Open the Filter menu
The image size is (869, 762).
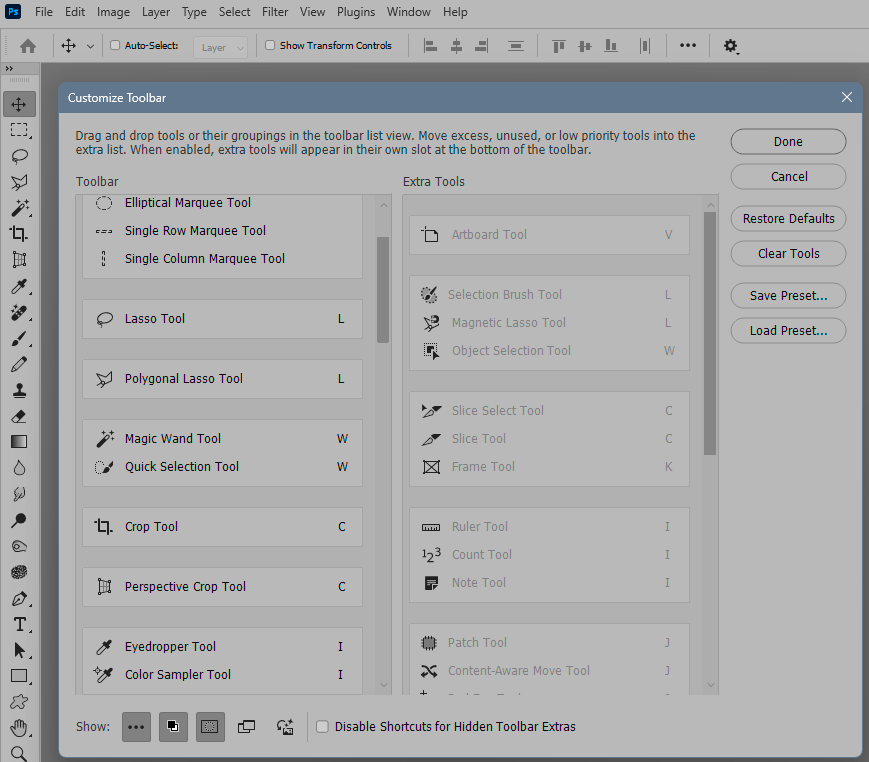(x=275, y=12)
